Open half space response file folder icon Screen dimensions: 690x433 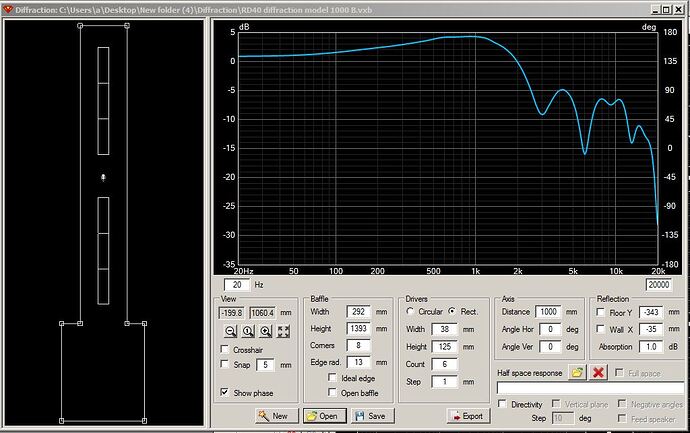point(577,372)
